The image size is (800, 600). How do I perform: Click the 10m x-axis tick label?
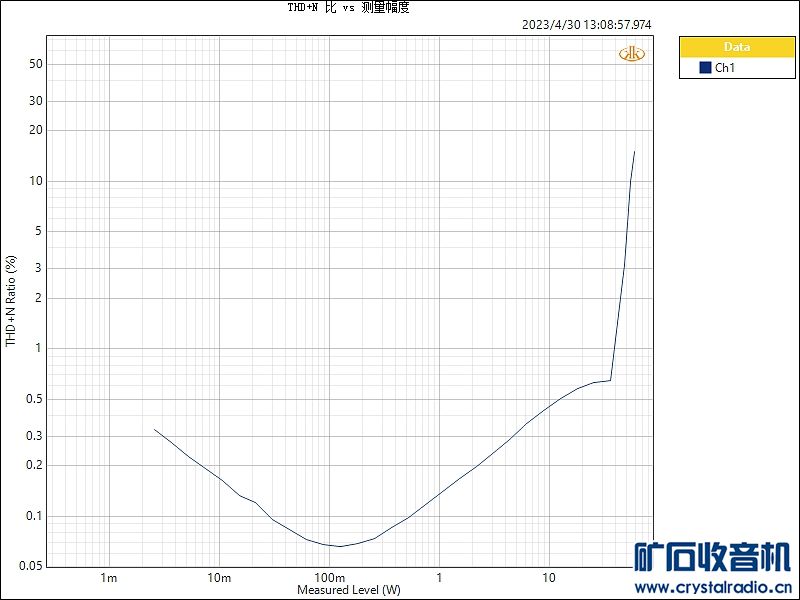pyautogui.click(x=219, y=578)
